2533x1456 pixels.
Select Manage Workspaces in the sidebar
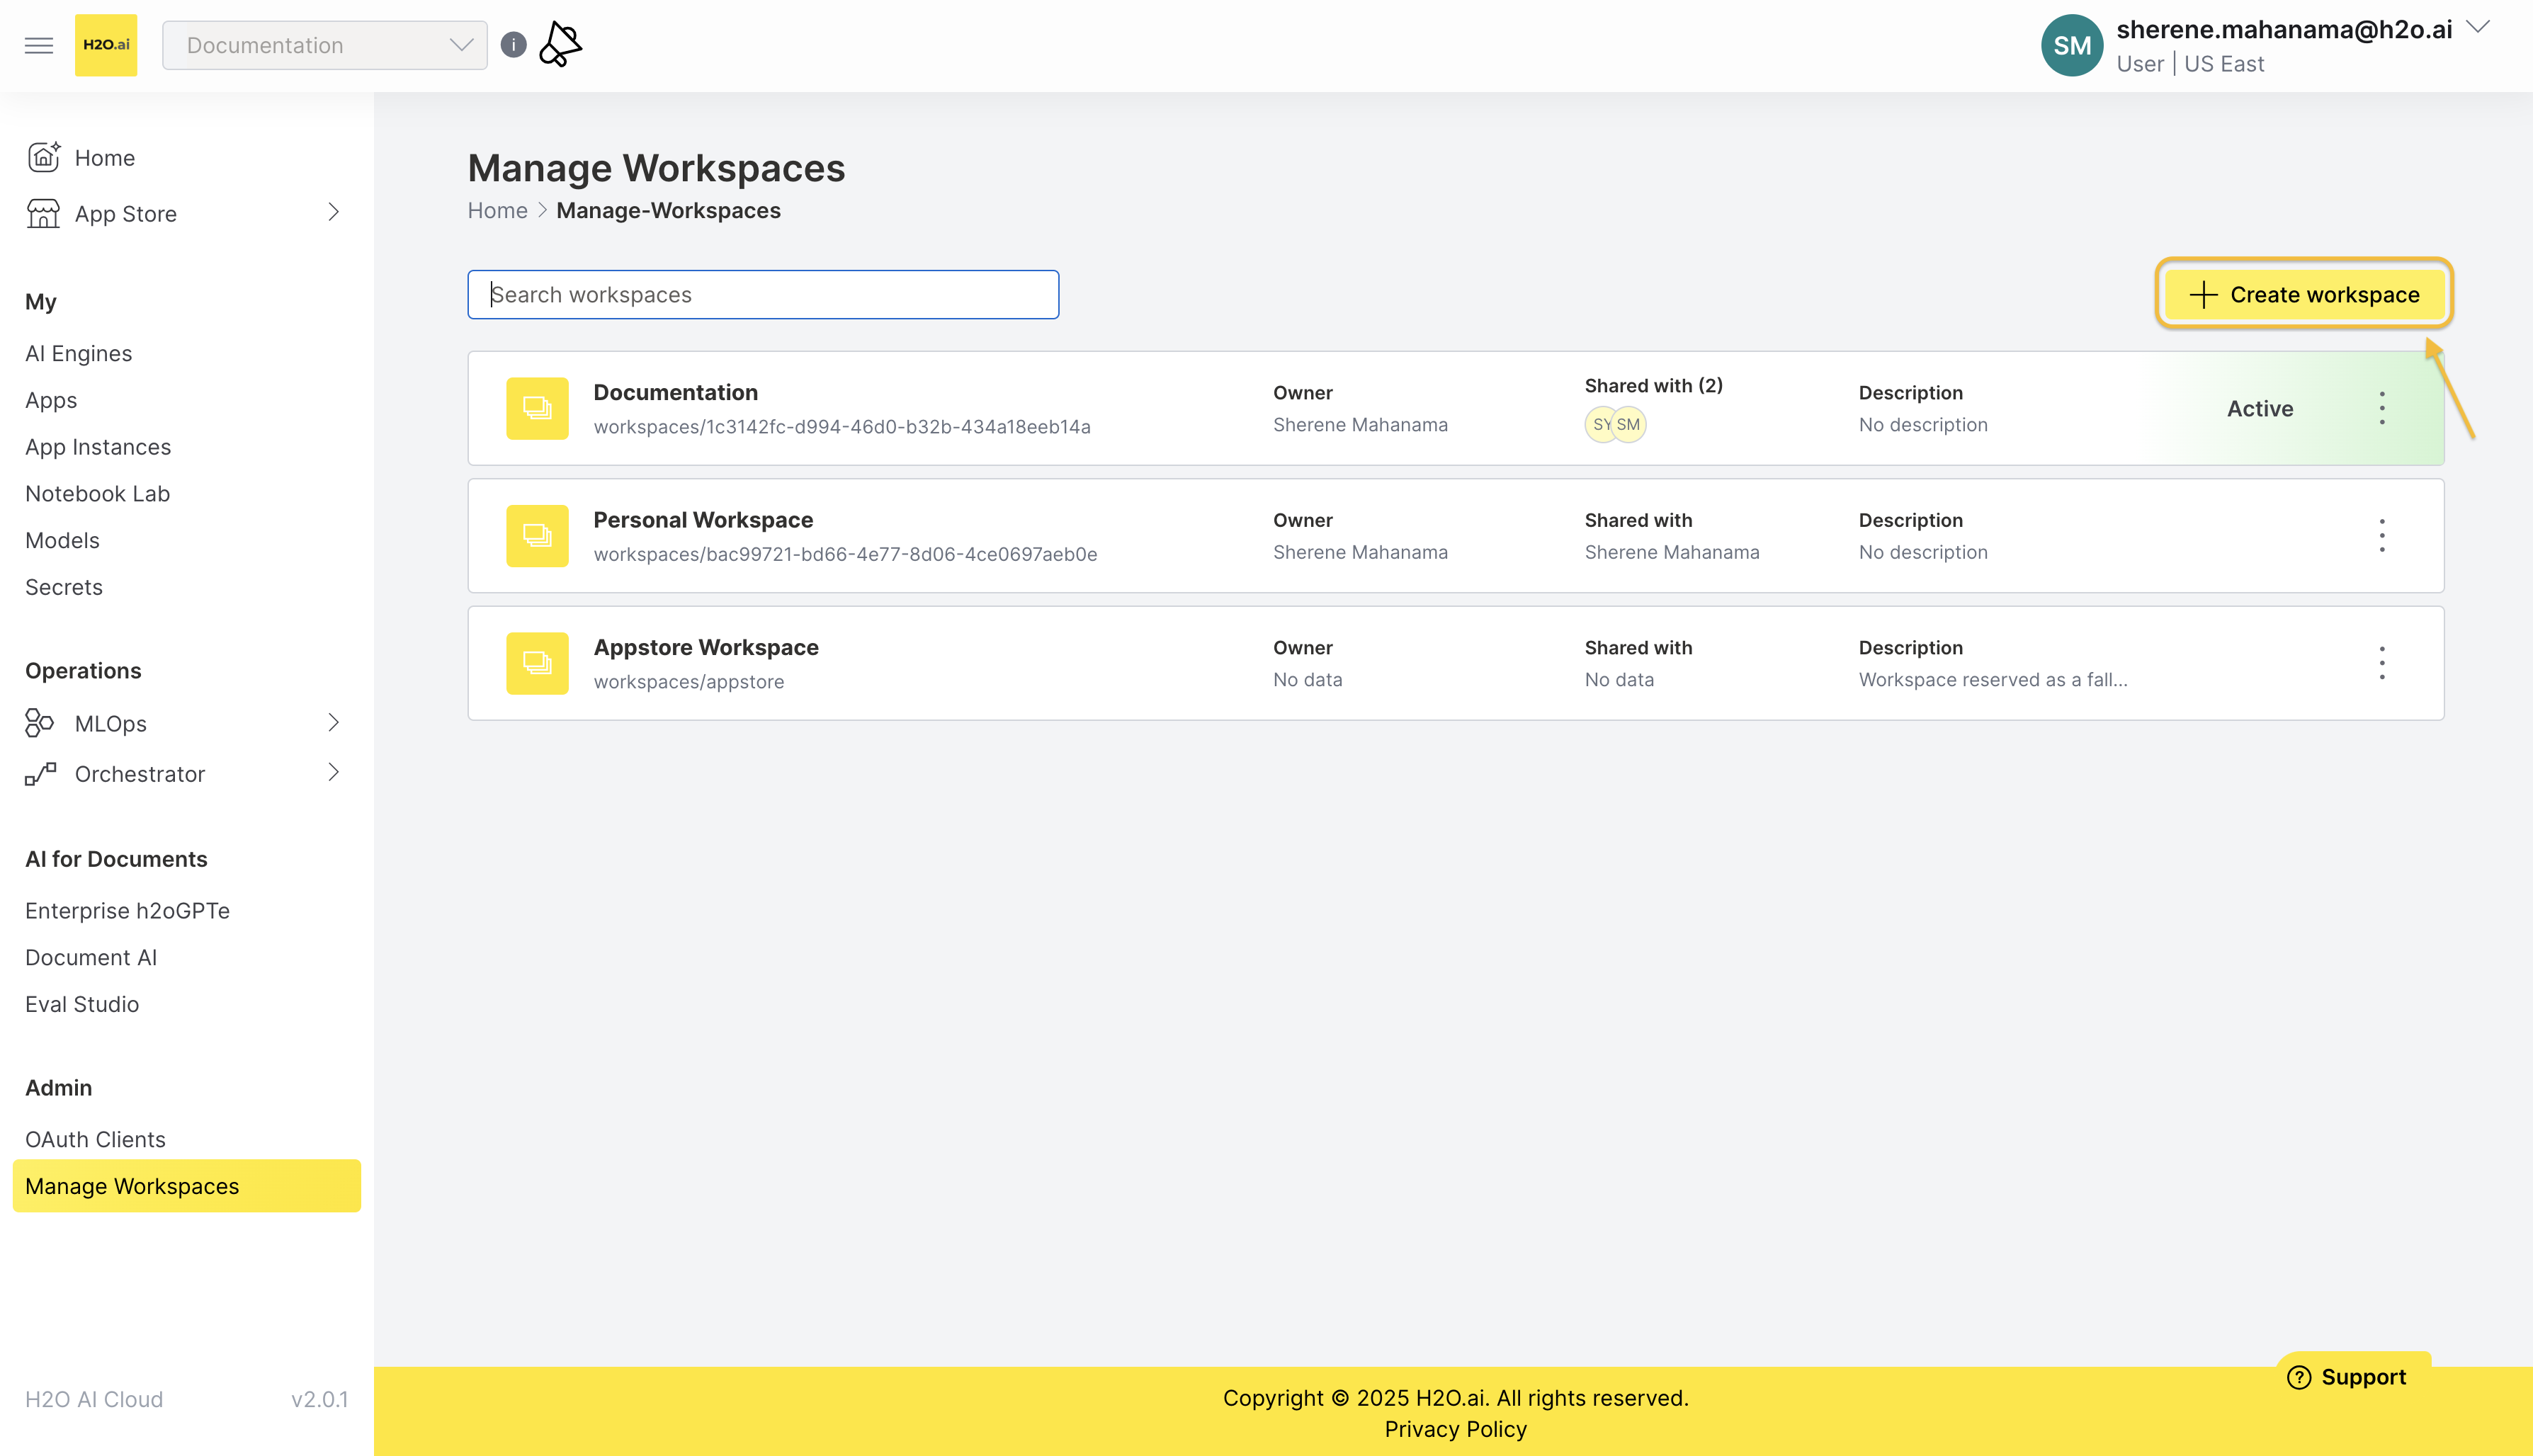pos(186,1186)
